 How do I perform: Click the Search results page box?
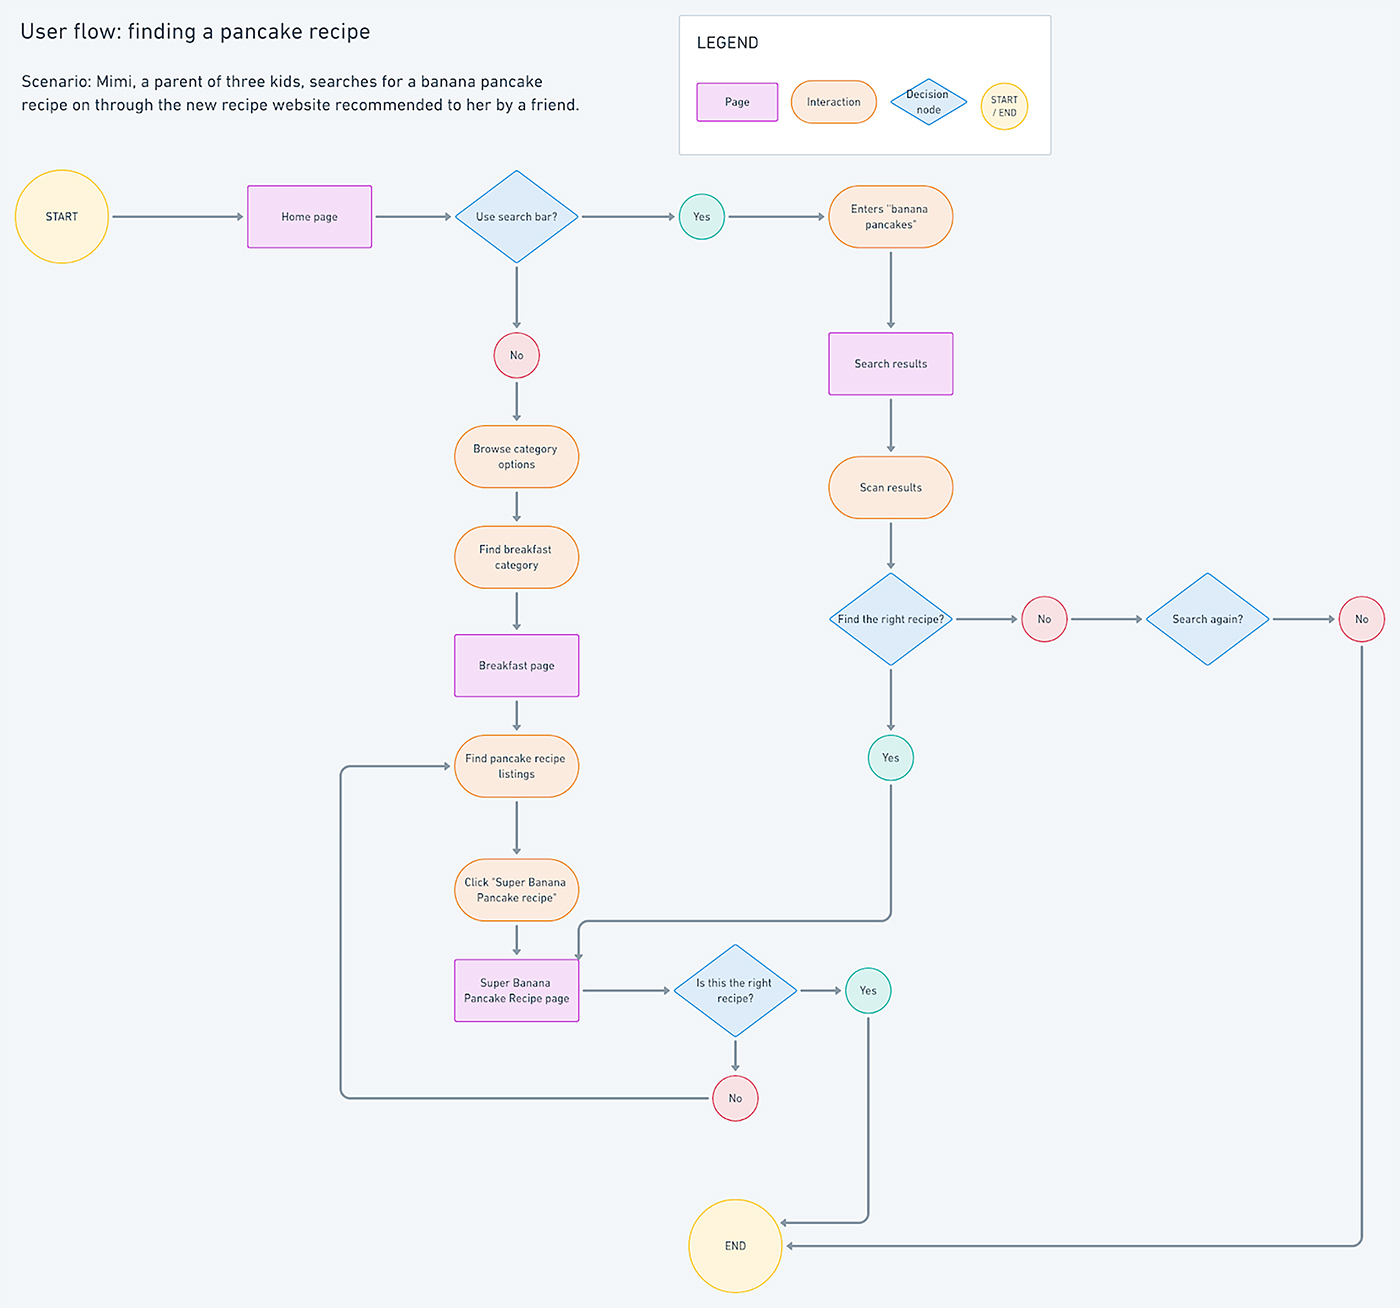point(890,364)
